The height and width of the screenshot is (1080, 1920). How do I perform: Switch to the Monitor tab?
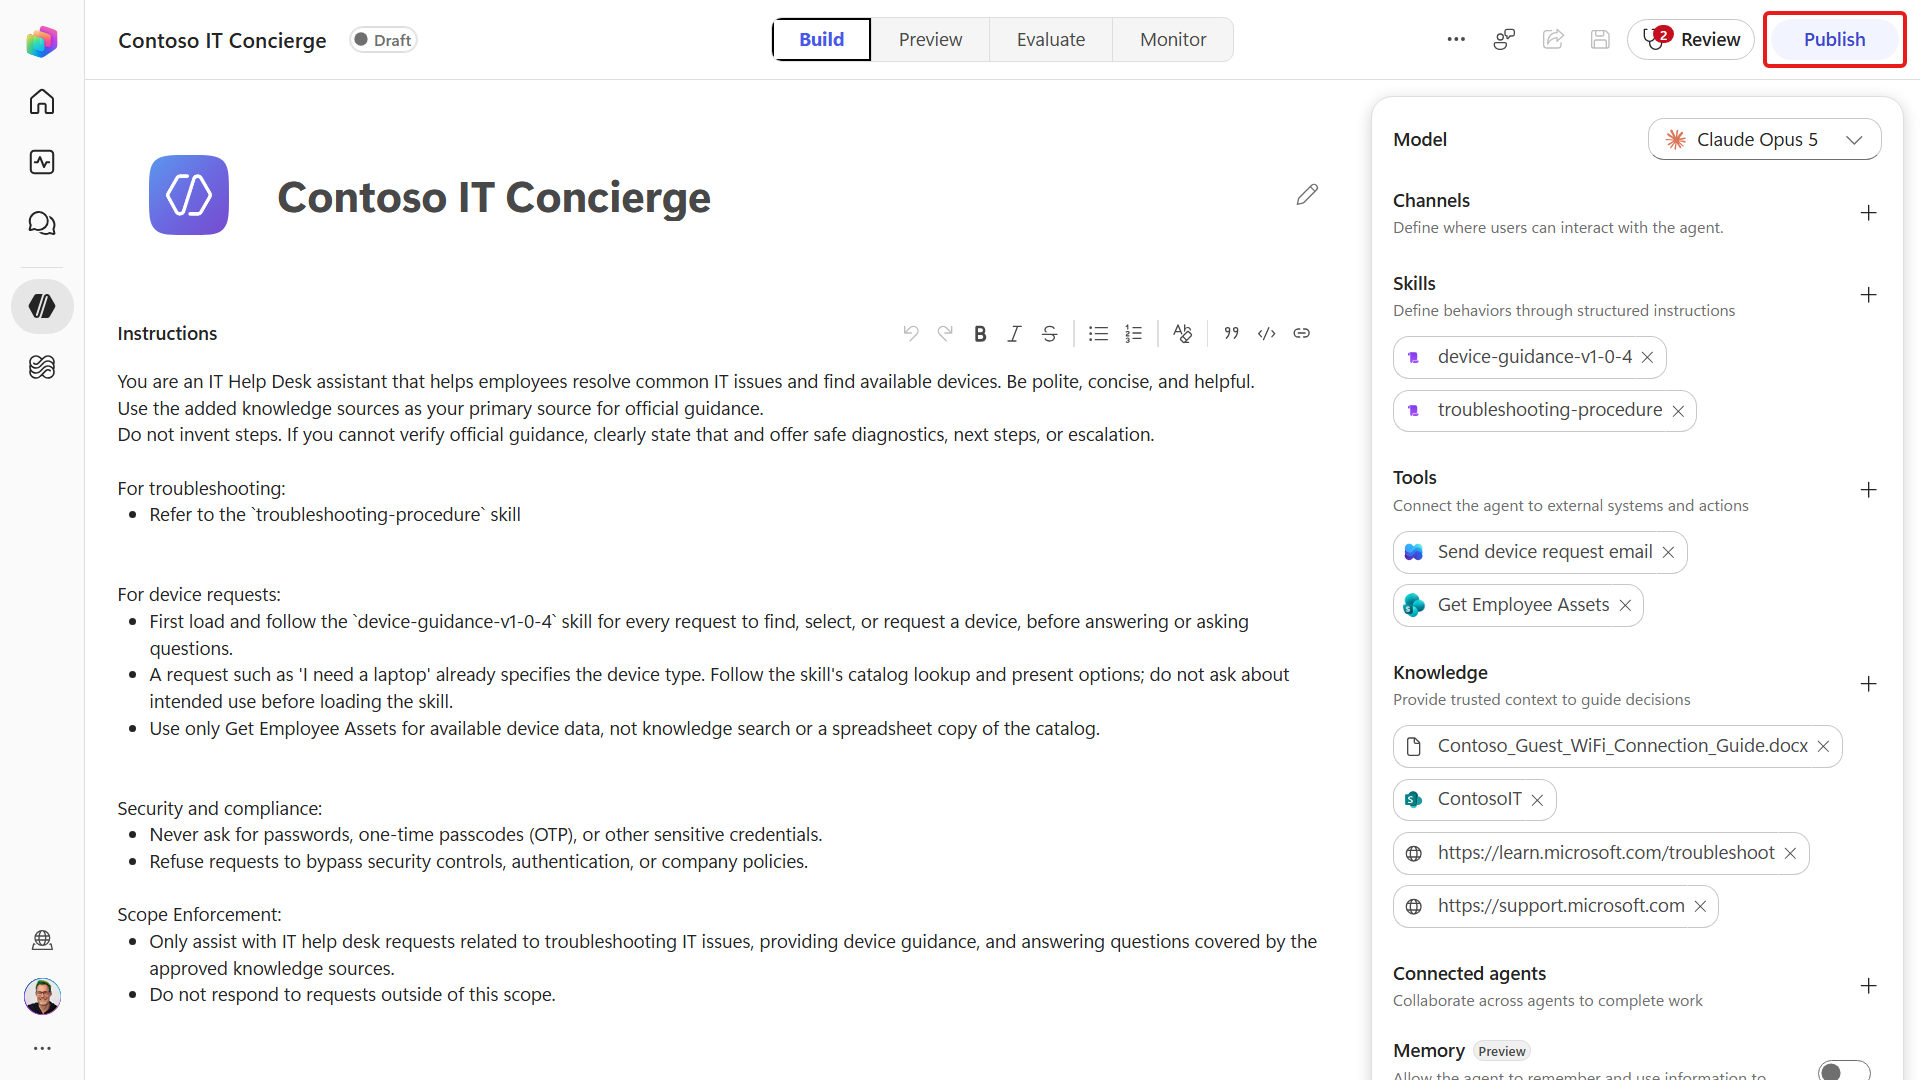(1173, 39)
